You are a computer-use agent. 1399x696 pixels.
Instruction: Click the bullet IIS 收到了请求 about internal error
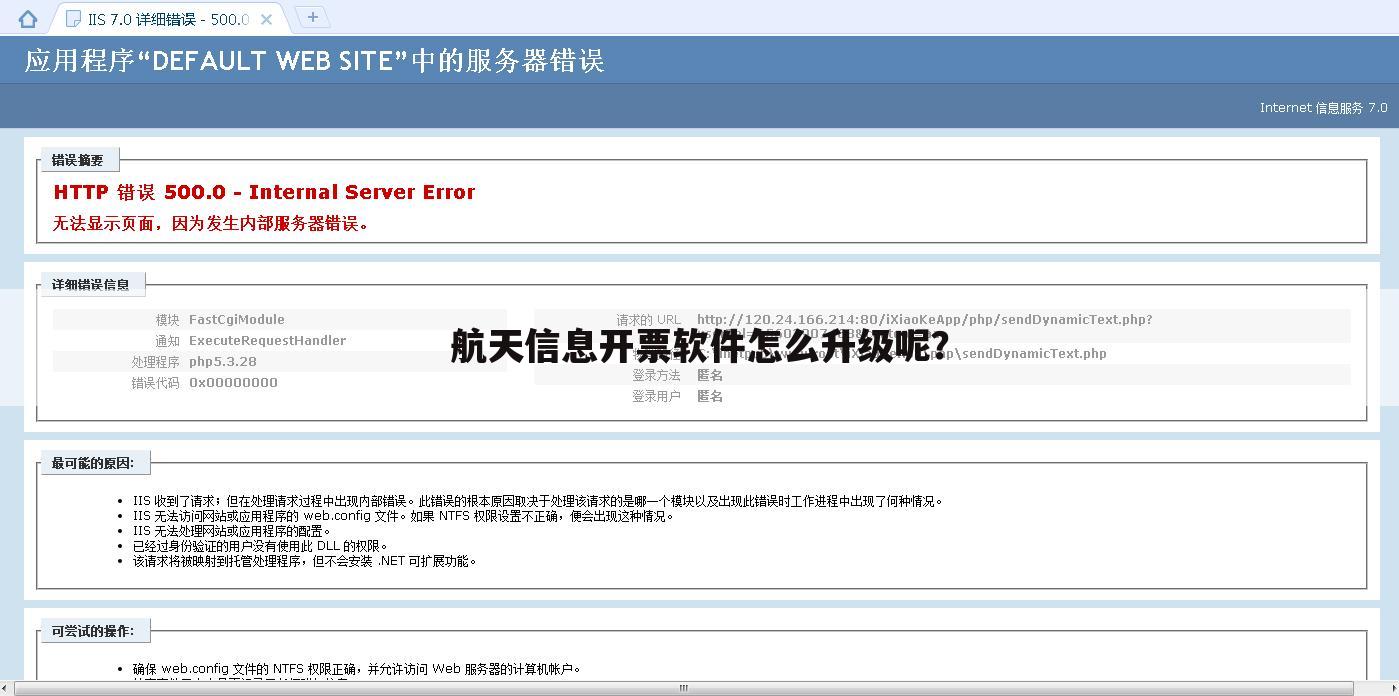click(538, 501)
